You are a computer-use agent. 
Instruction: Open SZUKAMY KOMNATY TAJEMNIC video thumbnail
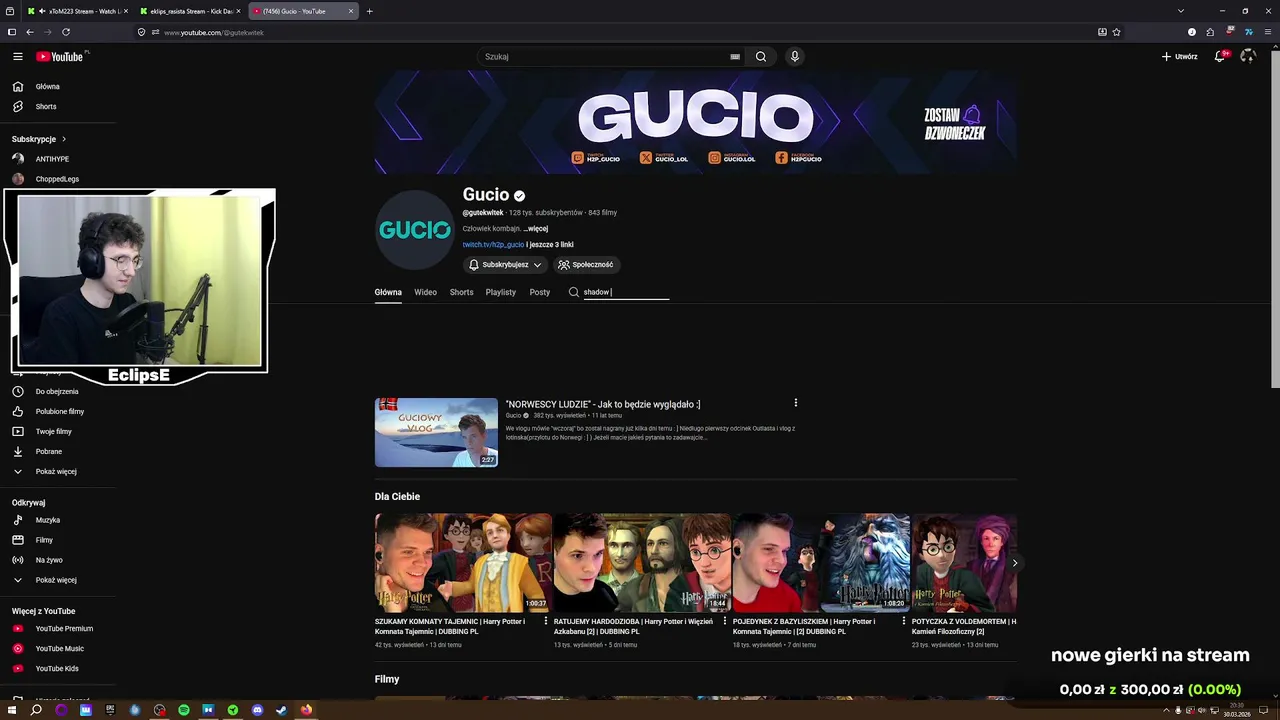coord(463,563)
